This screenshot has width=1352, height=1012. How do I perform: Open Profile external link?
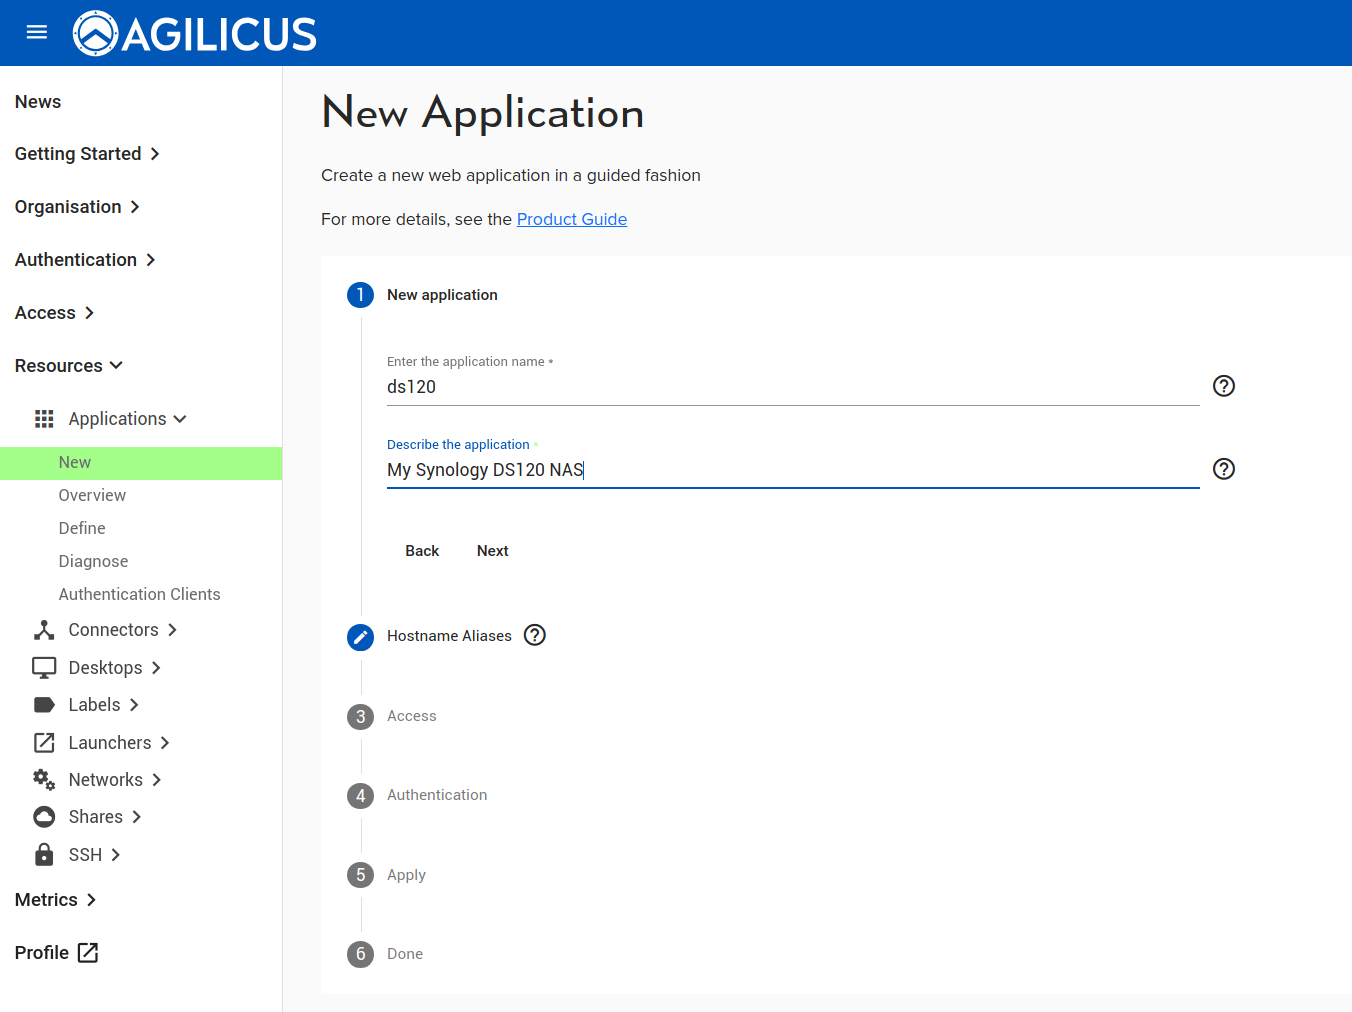[56, 953]
